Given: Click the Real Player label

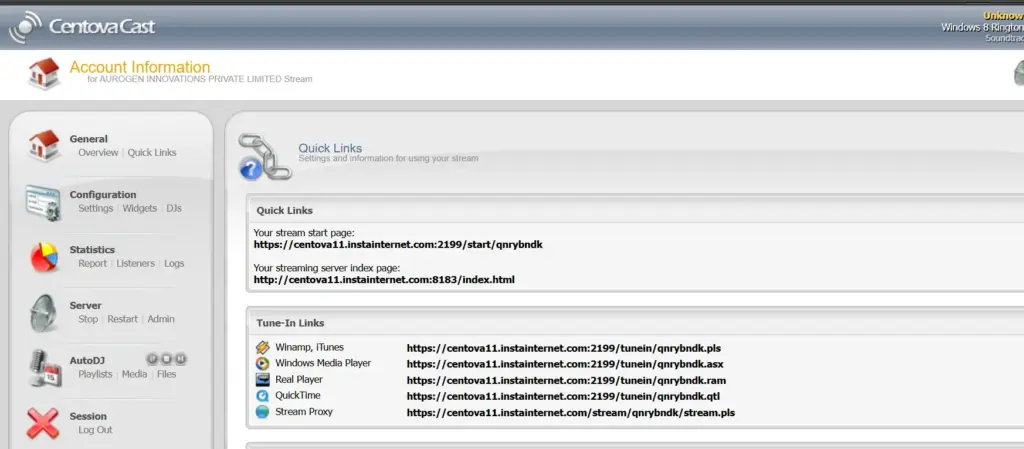Looking at the screenshot, I should 298,379.
